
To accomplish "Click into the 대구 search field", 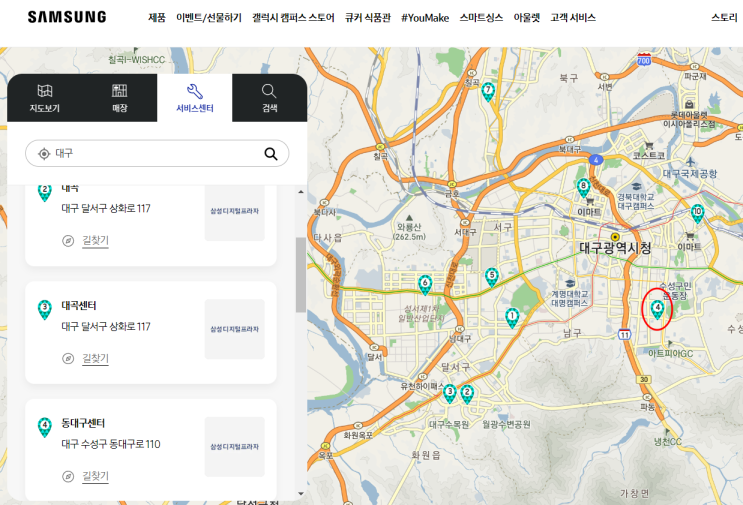I will [156, 153].
